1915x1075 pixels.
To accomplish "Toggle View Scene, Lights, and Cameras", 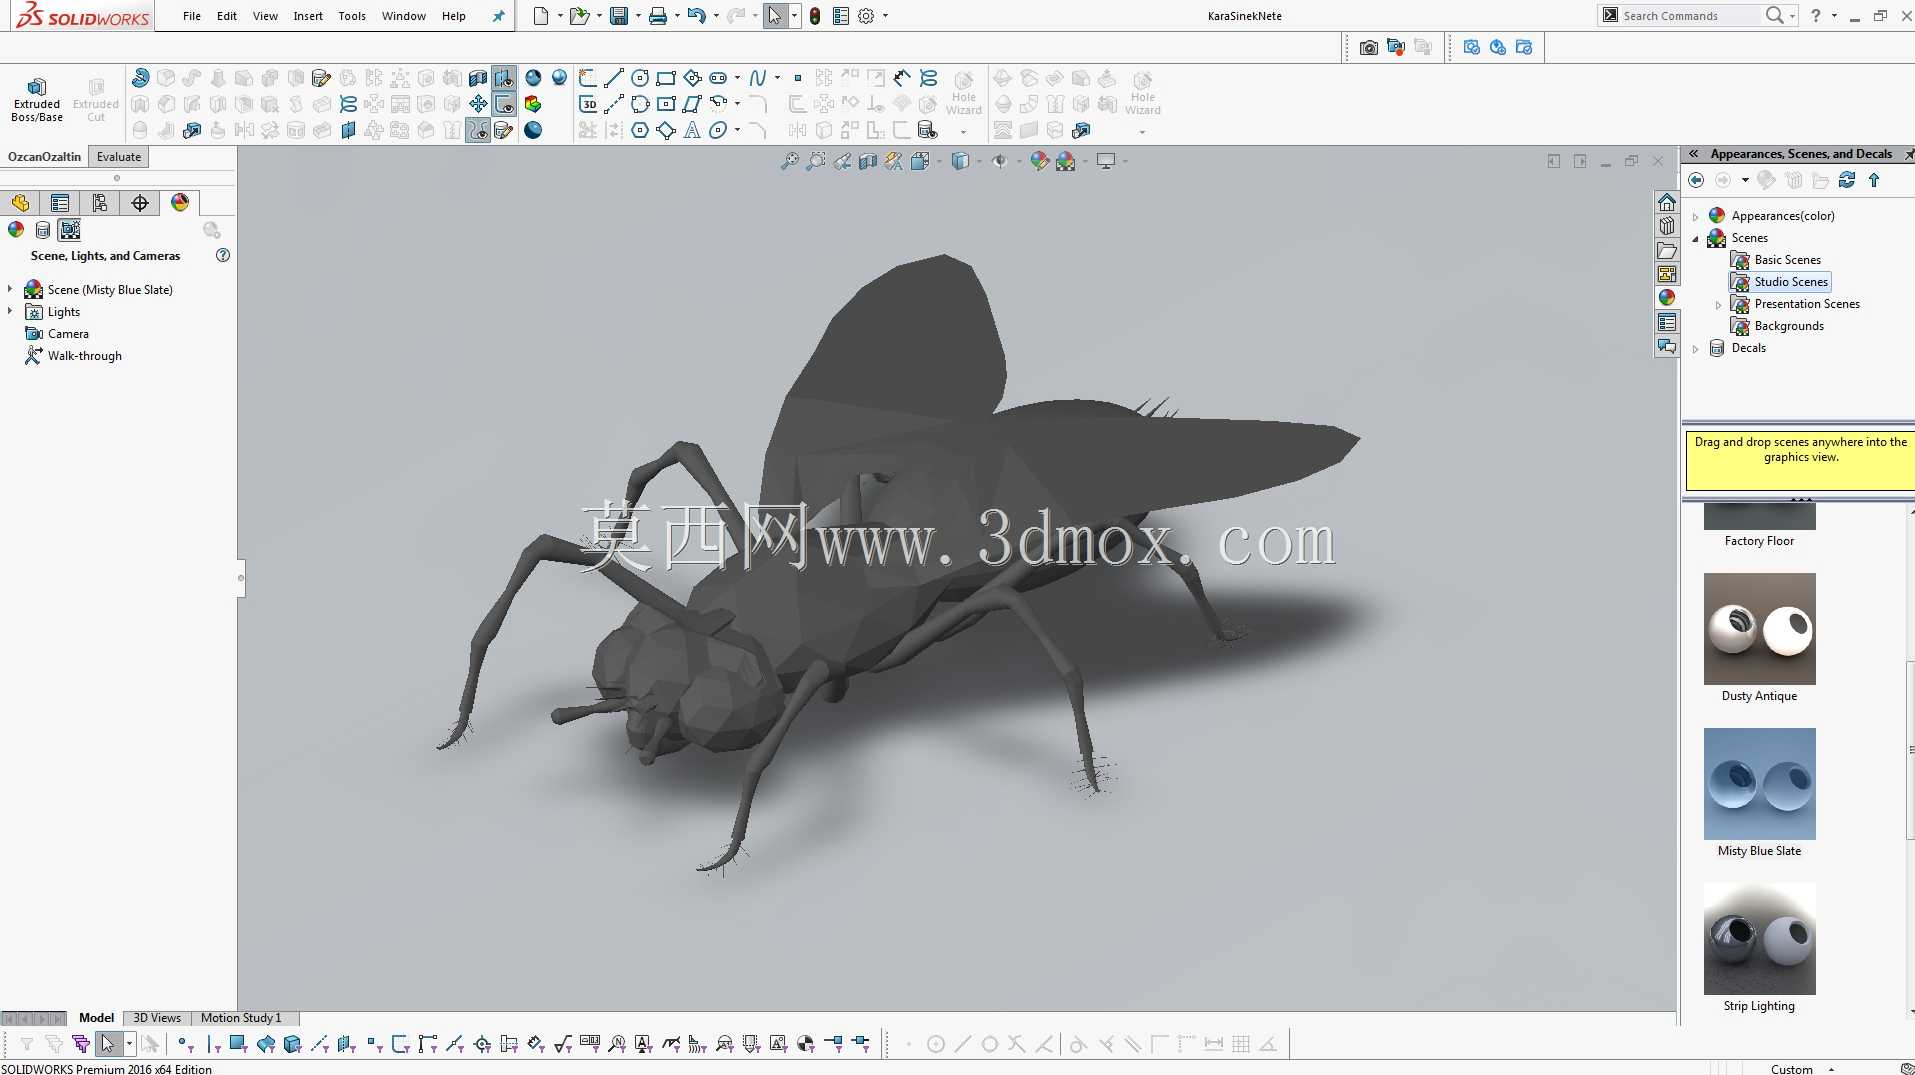I will coord(70,230).
